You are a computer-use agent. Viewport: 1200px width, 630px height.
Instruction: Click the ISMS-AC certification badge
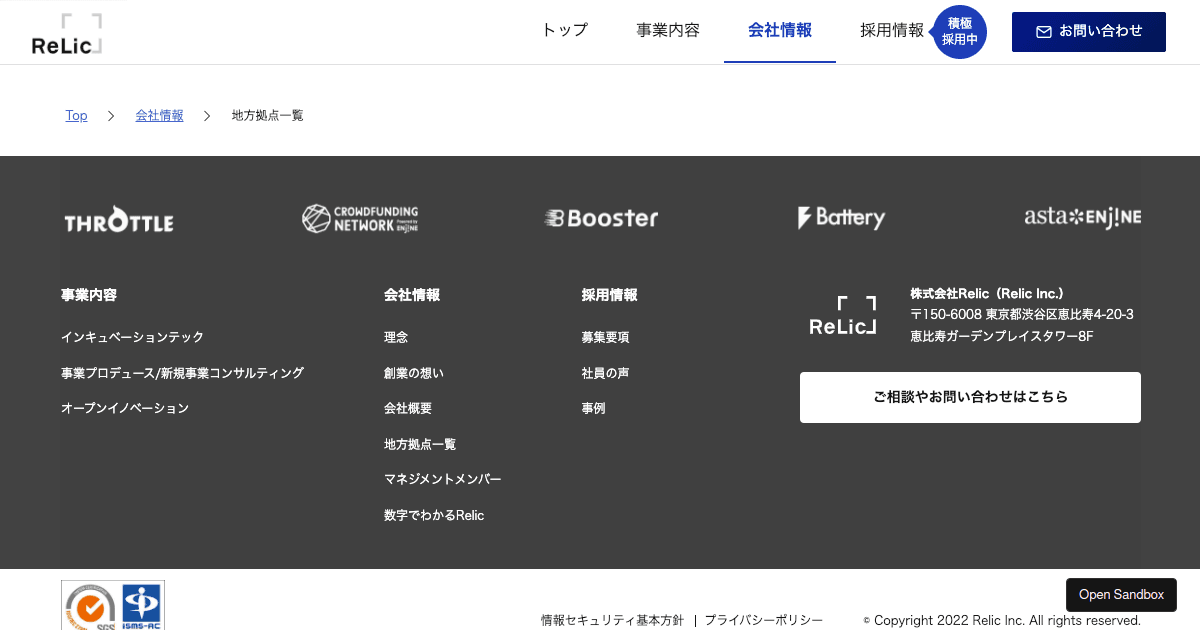click(141, 607)
